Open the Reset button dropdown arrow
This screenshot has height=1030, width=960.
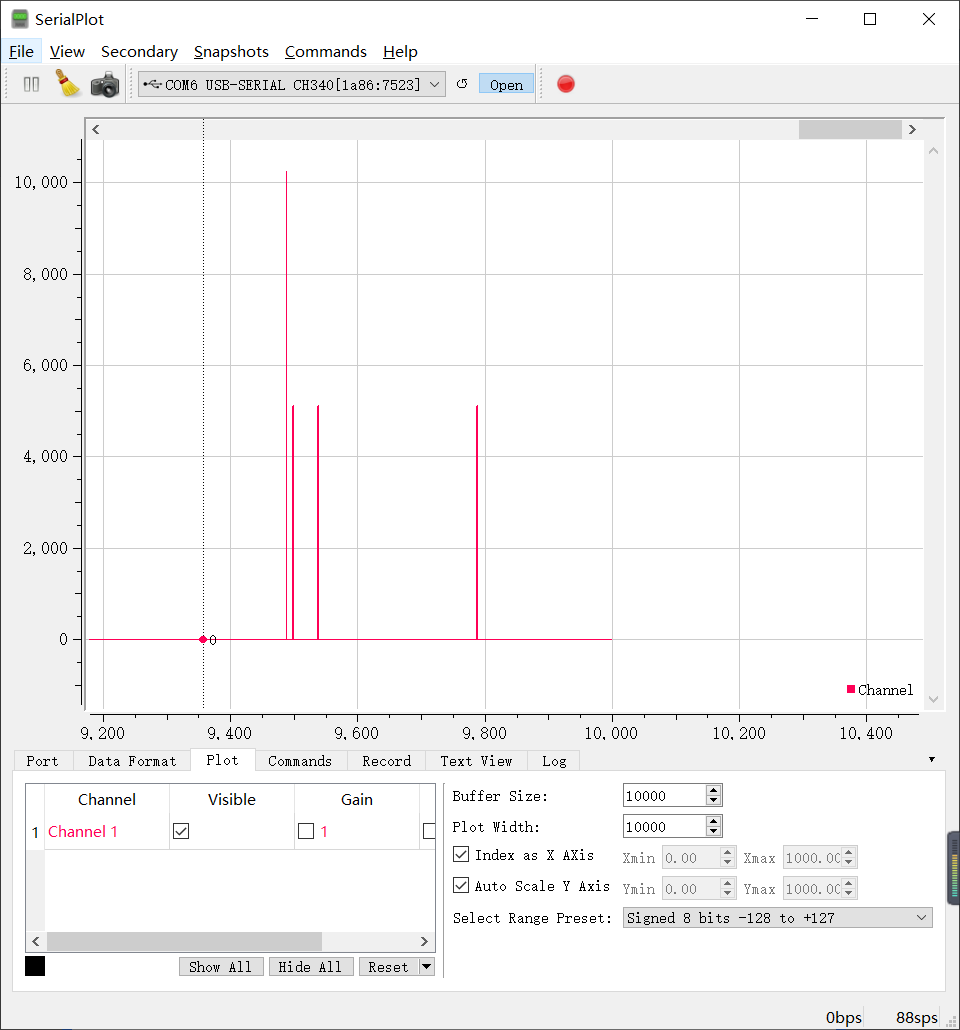[x=426, y=966]
